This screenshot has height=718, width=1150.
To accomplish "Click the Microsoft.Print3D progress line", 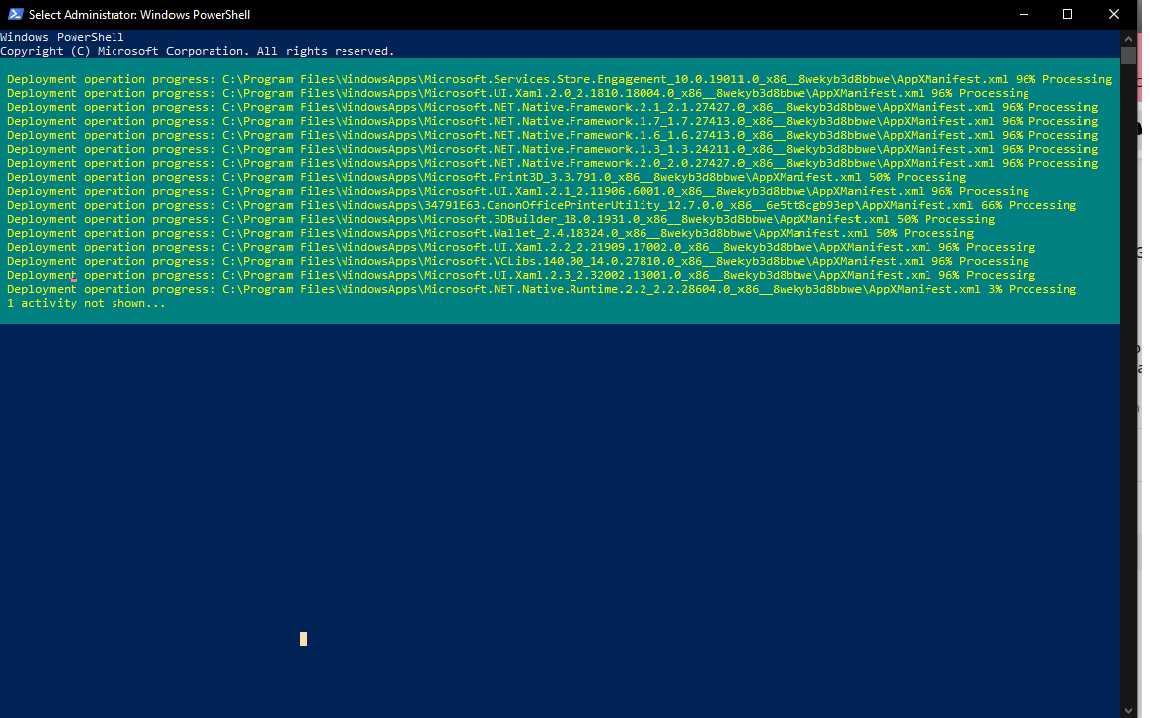I will point(486,177).
